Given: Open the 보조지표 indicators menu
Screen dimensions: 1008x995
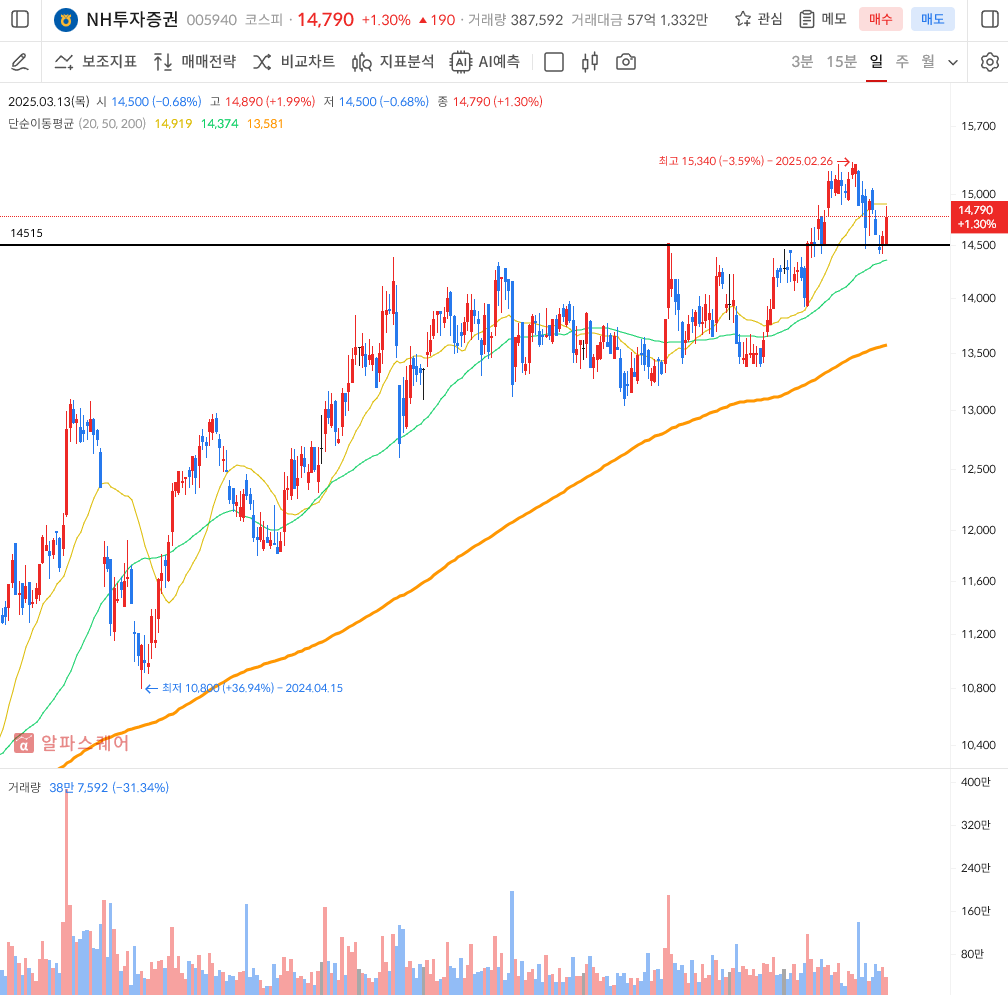Looking at the screenshot, I should [96, 62].
